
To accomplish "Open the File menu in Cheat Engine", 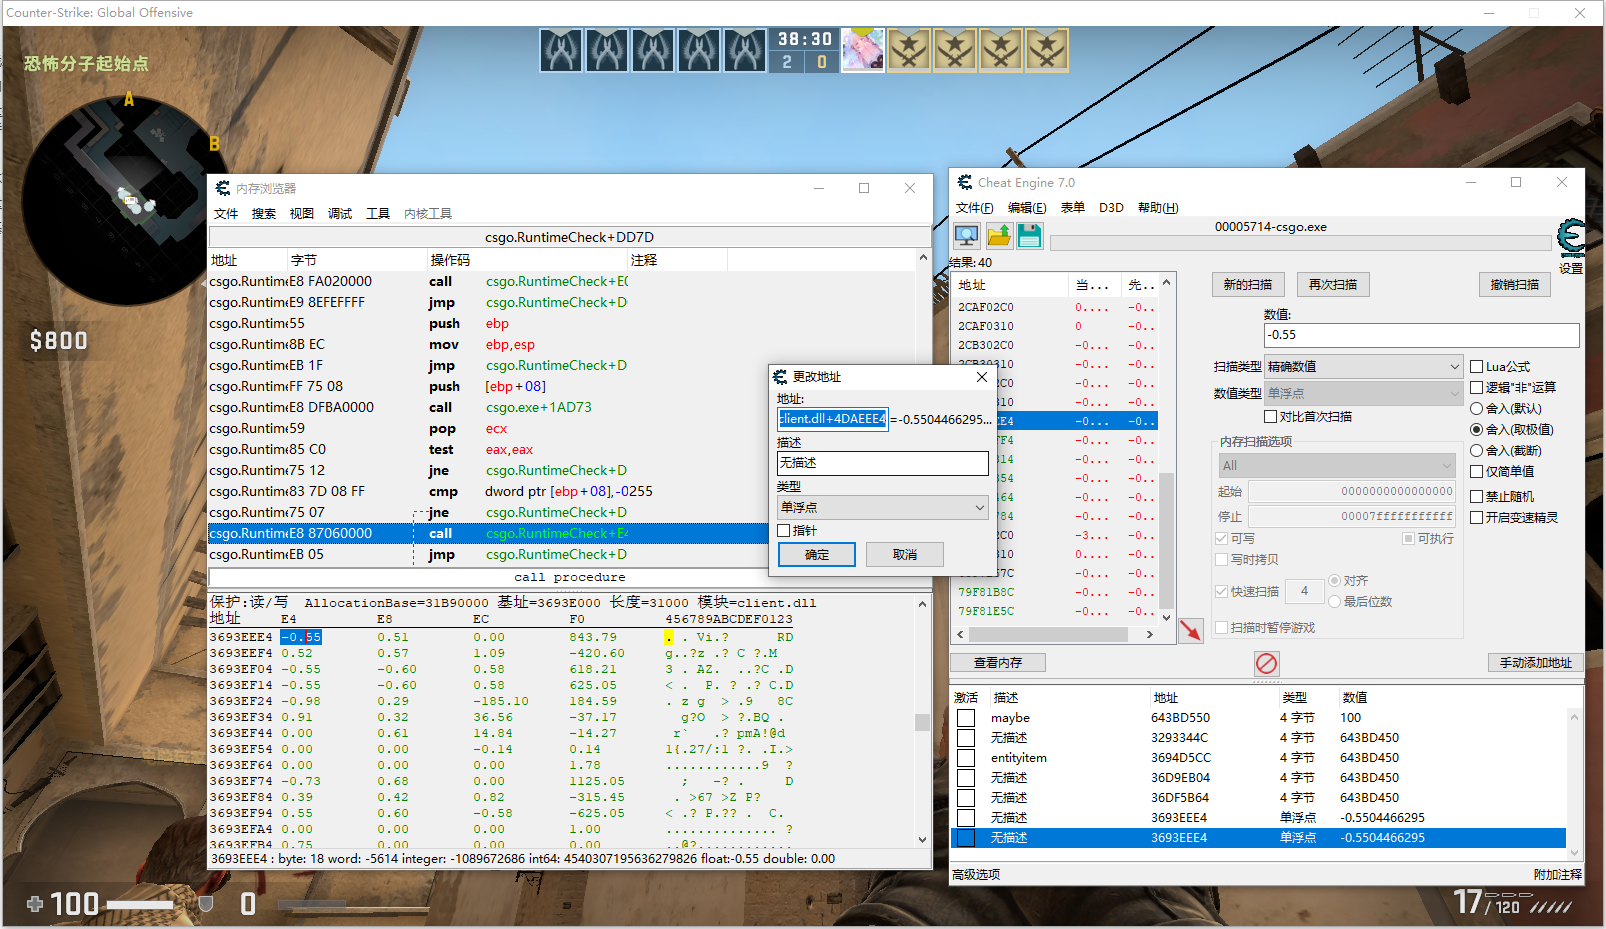I will (x=975, y=208).
